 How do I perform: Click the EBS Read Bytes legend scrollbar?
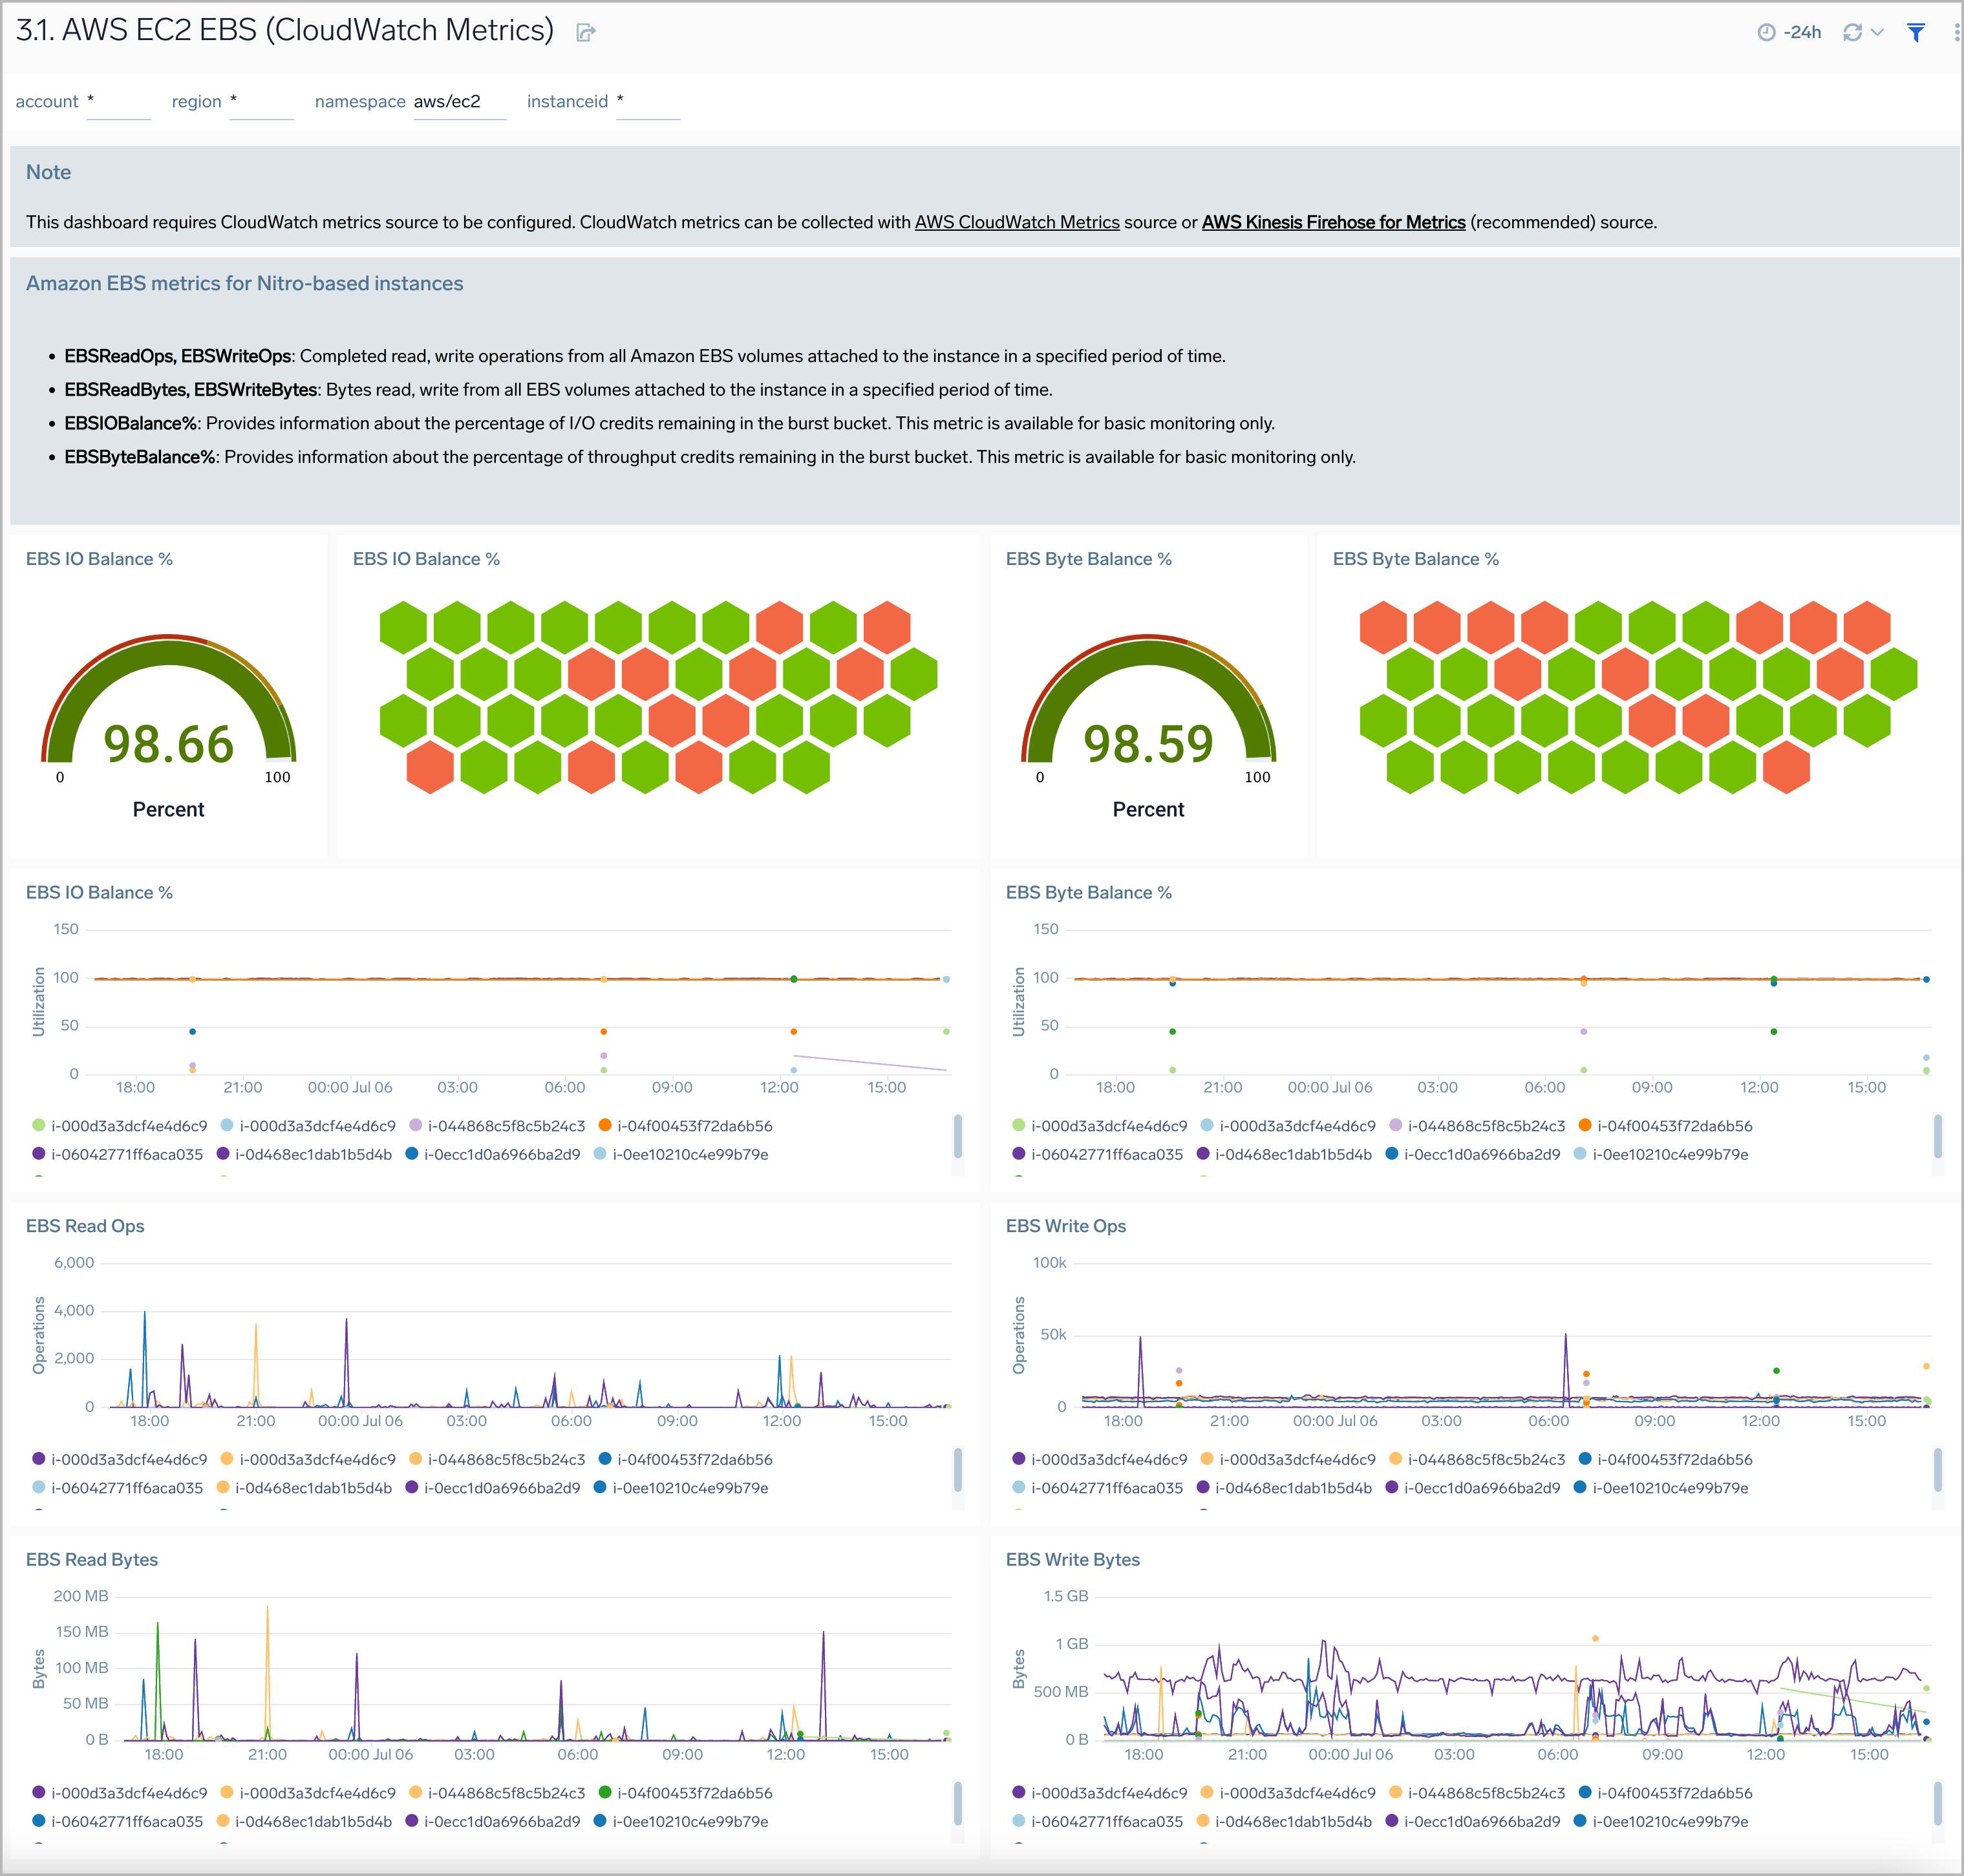958,1803
